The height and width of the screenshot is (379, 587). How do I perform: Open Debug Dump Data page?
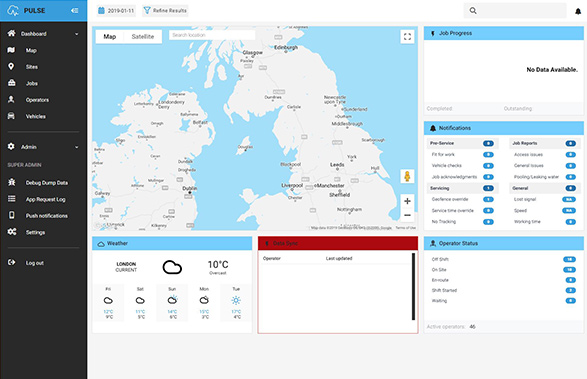(x=47, y=183)
